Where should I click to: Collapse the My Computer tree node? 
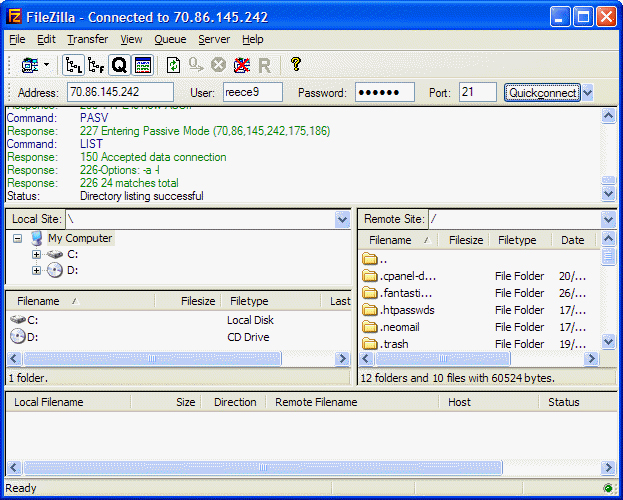(17, 238)
